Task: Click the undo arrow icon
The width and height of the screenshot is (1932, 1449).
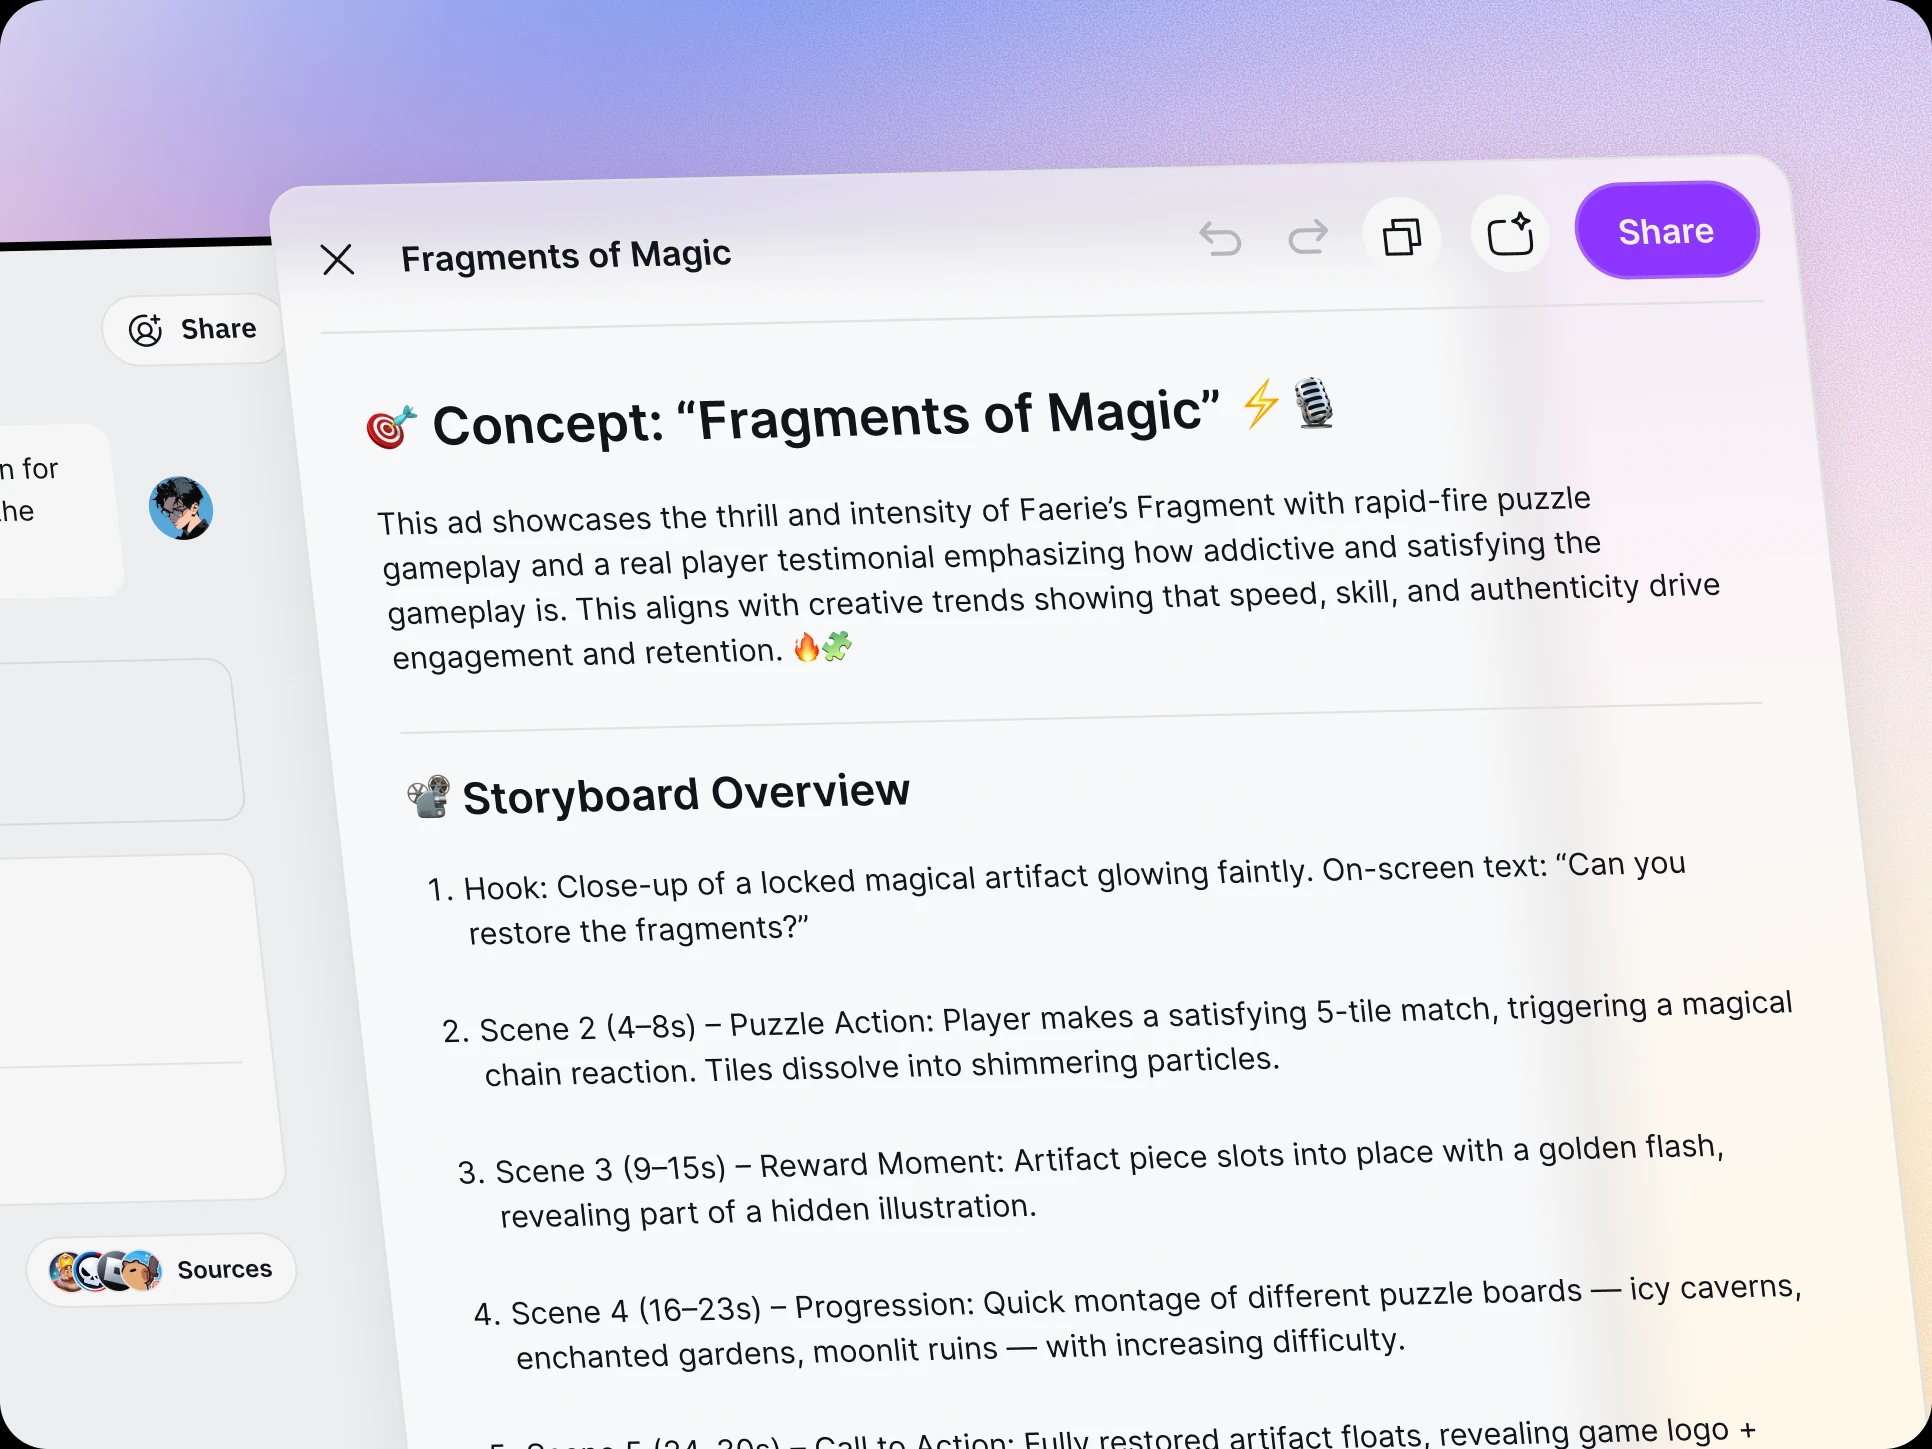Action: coord(1220,239)
